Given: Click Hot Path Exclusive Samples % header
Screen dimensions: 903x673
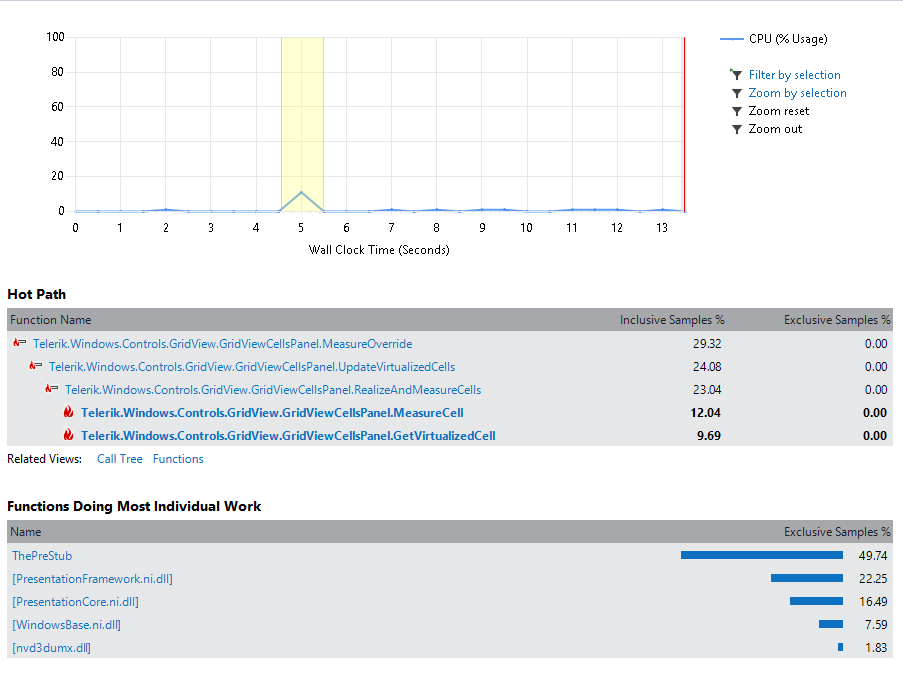Looking at the screenshot, I should click(x=837, y=320).
